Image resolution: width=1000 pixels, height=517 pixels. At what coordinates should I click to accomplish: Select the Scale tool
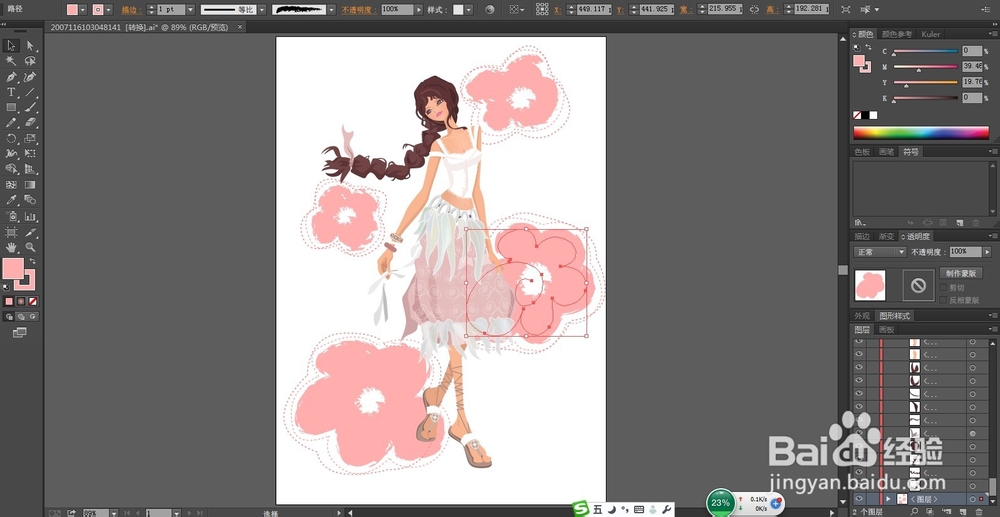30,138
